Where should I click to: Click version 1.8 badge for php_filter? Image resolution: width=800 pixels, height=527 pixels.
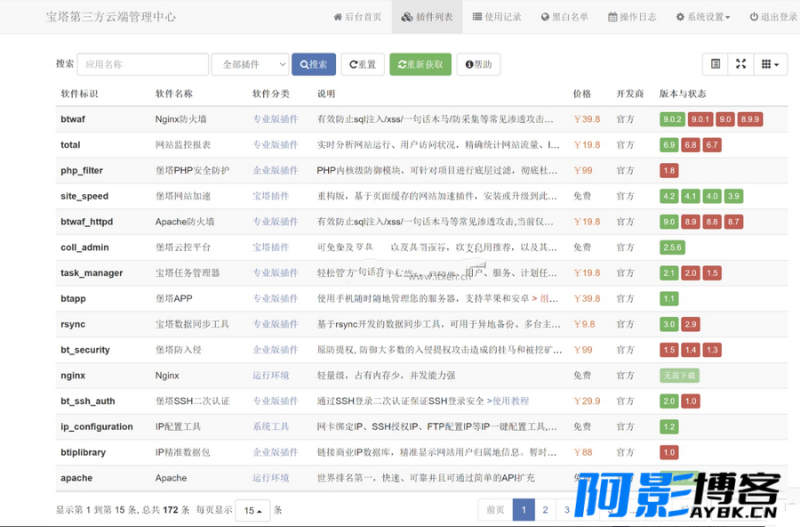pos(669,170)
